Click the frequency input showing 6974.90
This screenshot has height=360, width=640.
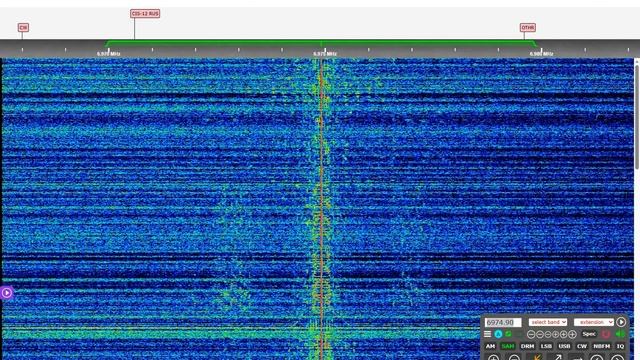pos(503,322)
